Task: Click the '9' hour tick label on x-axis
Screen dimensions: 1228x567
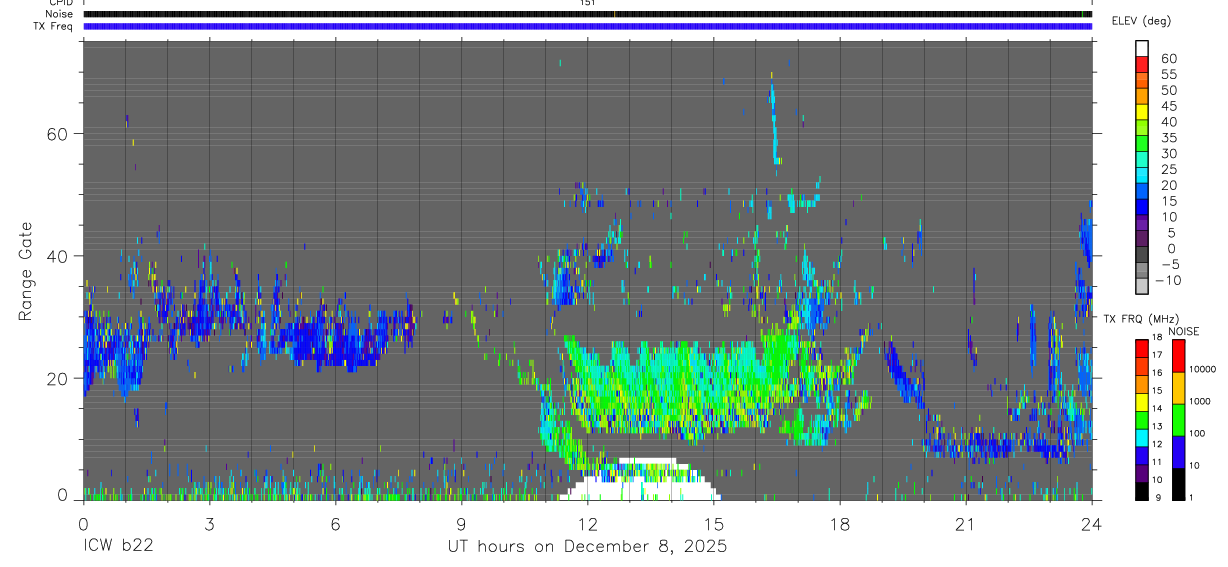Action: click(462, 523)
